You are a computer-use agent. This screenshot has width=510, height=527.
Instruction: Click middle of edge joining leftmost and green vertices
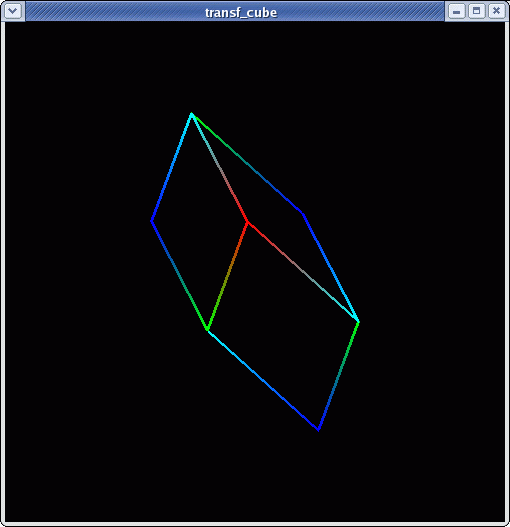(180, 275)
